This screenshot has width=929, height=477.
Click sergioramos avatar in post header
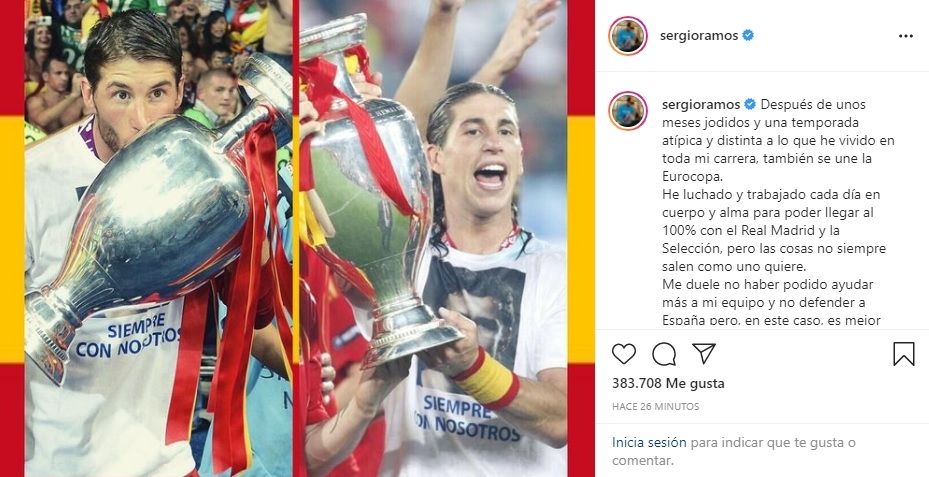pyautogui.click(x=628, y=36)
